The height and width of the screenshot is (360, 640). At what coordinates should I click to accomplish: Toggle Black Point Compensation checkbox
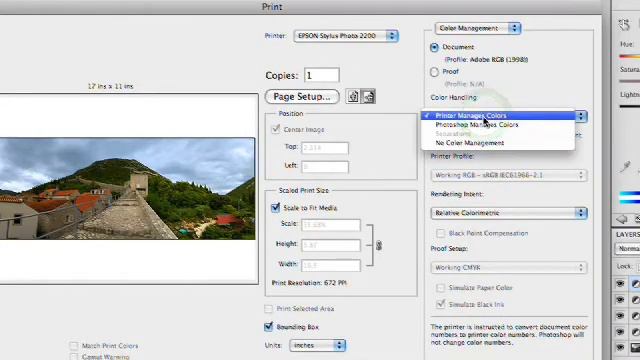440,233
